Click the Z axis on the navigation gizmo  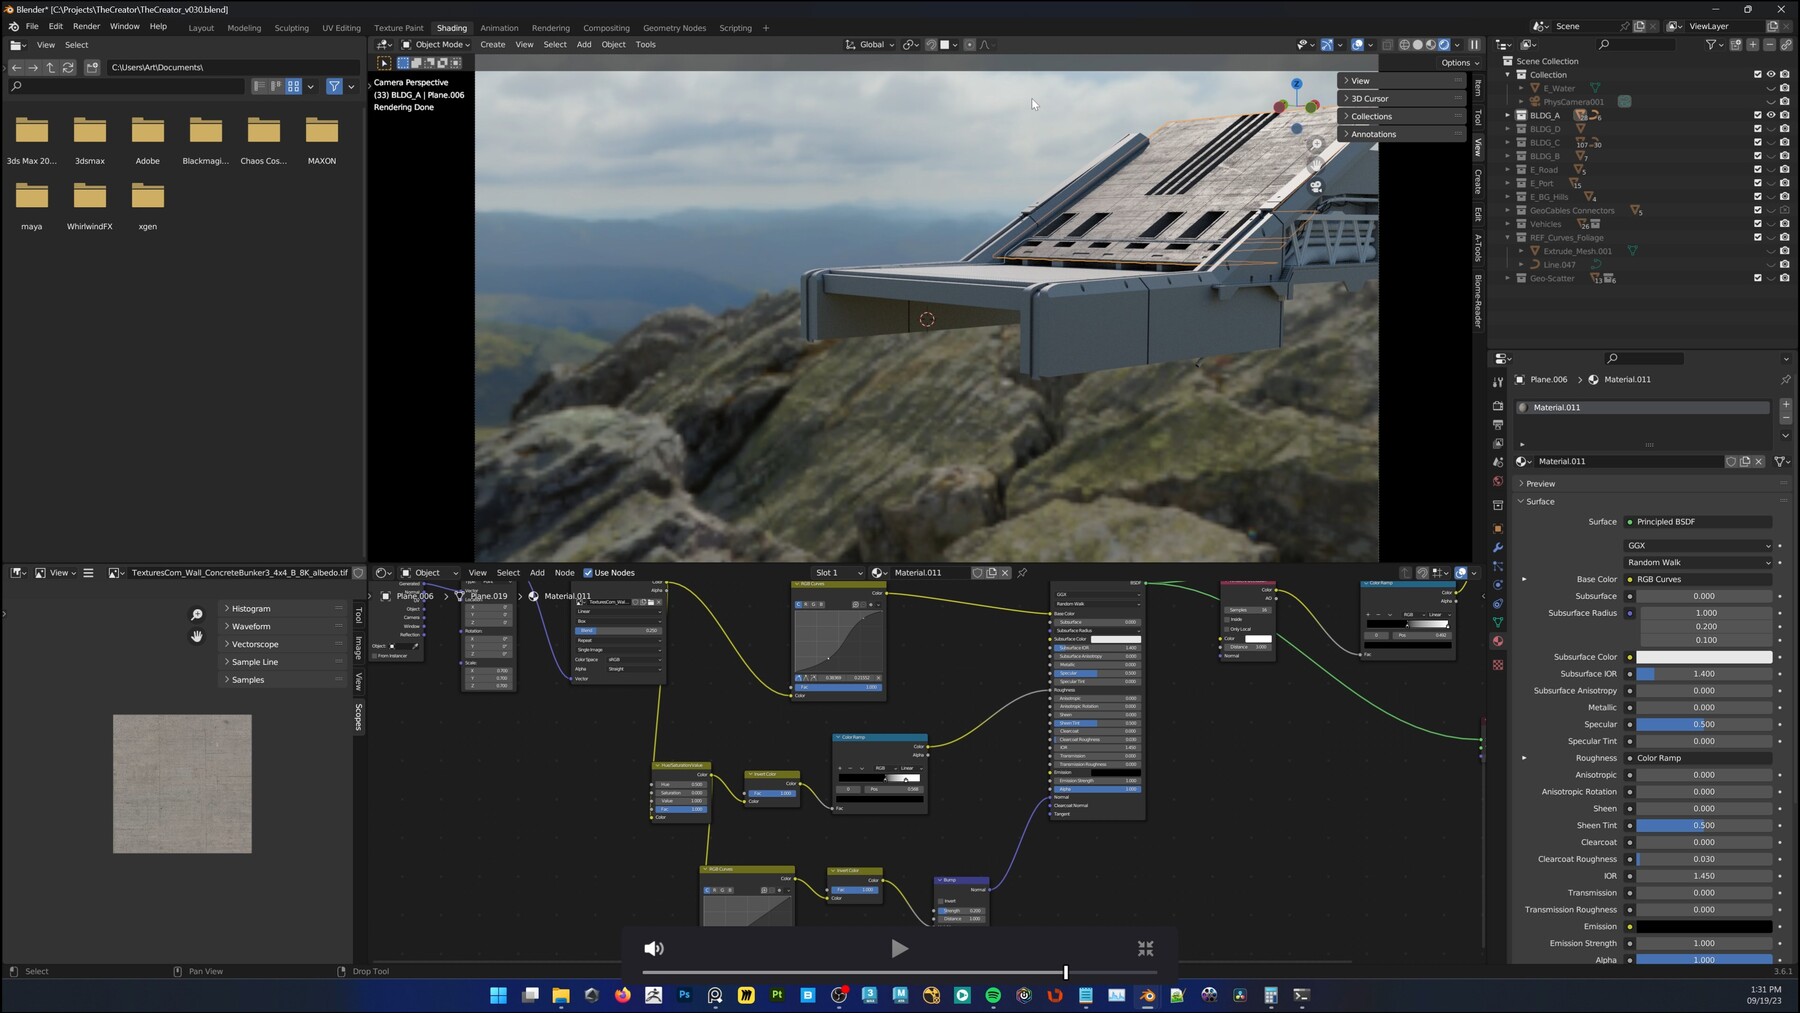1296,84
